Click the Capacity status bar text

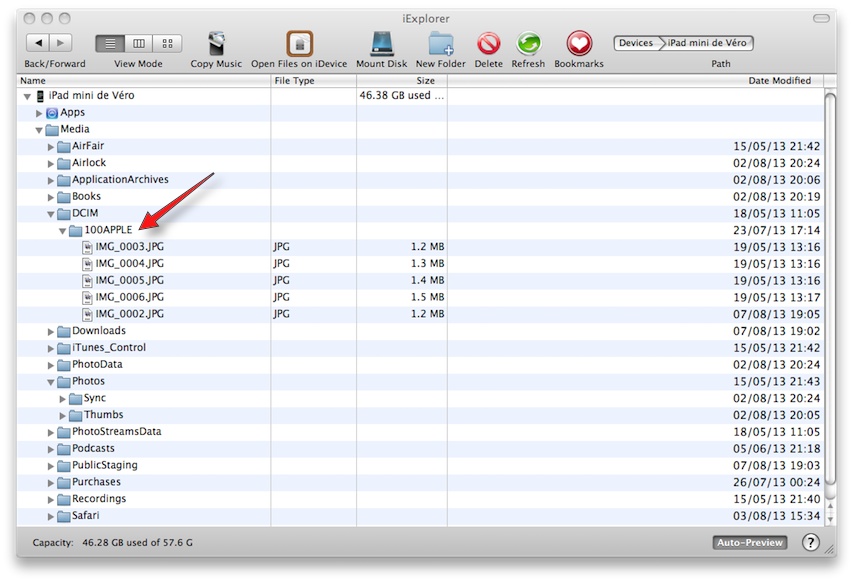click(112, 543)
